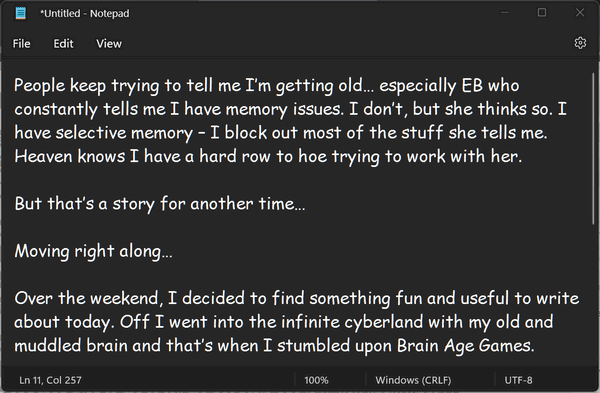Image resolution: width=600 pixels, height=393 pixels.
Task: Open the View menu
Action: pos(109,44)
